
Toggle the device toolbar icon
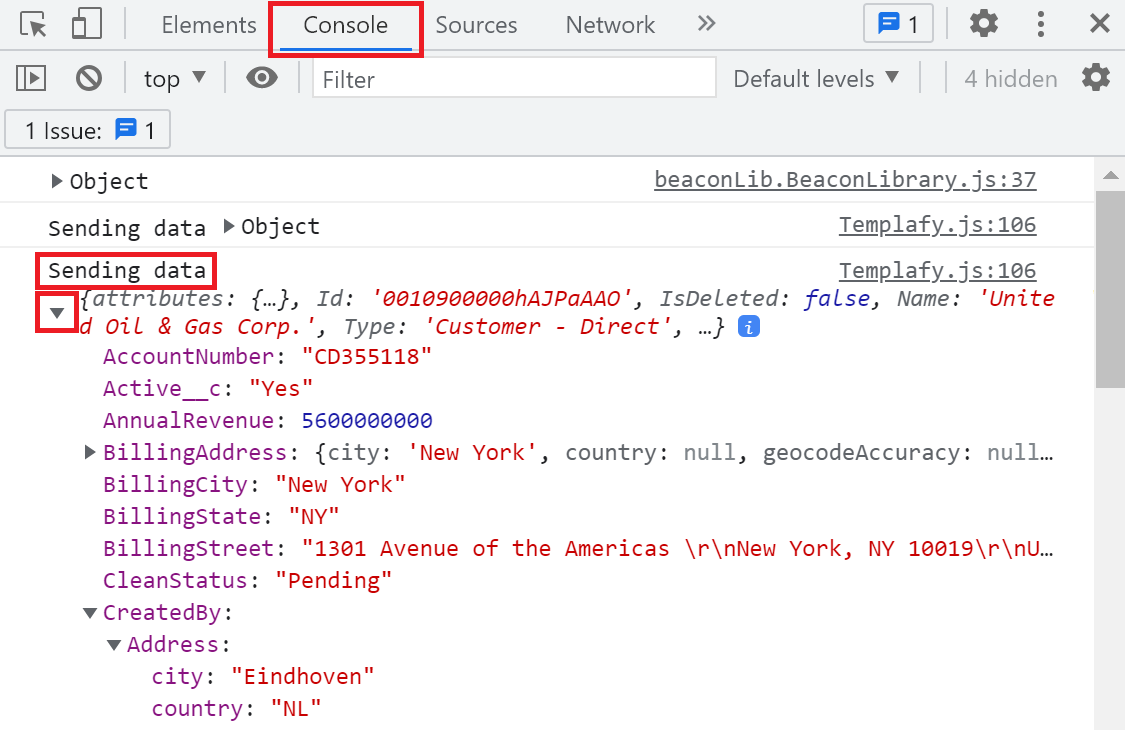tap(87, 24)
